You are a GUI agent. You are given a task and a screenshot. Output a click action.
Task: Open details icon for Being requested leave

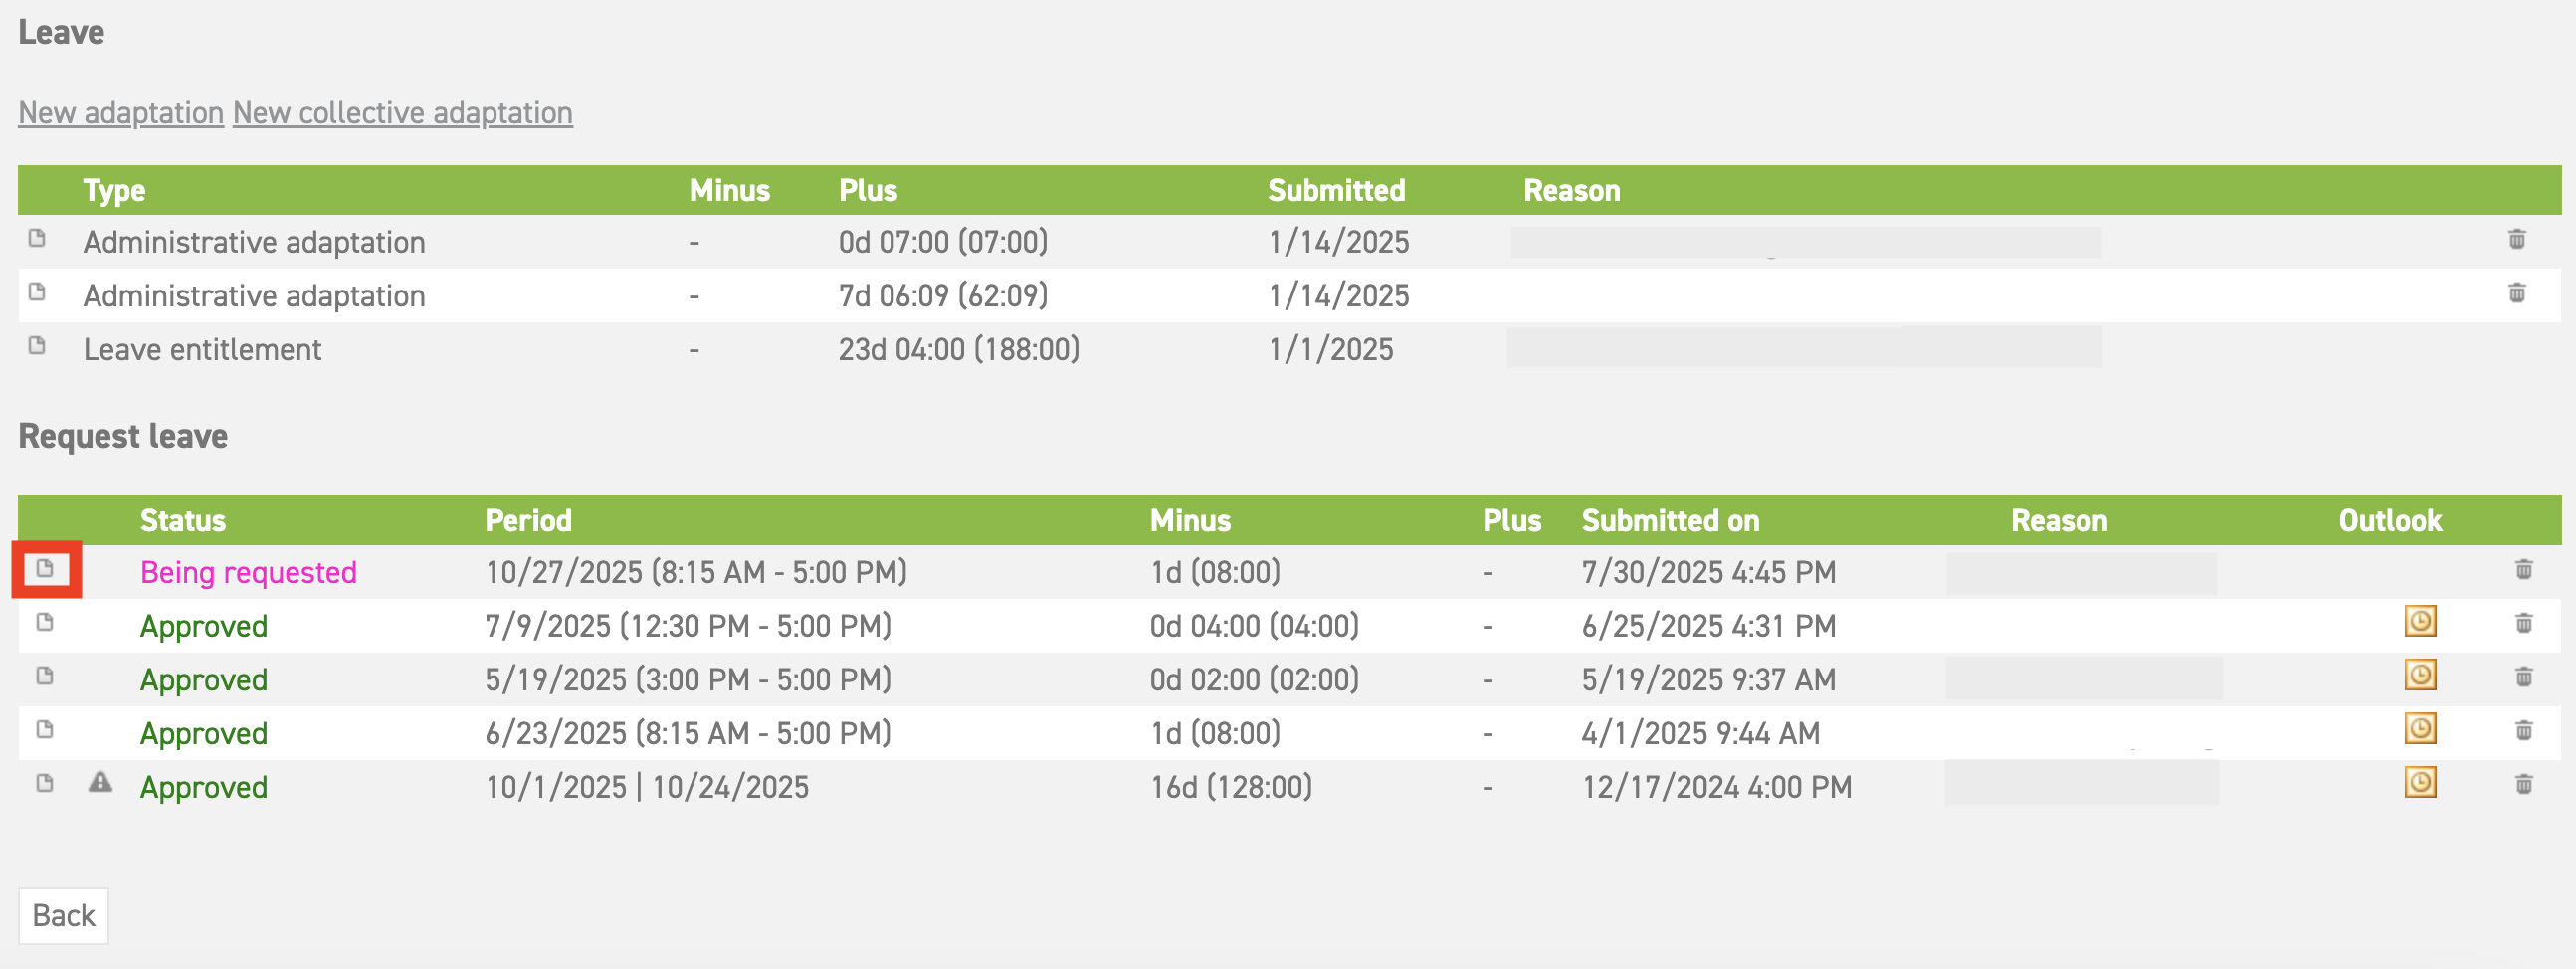click(45, 569)
